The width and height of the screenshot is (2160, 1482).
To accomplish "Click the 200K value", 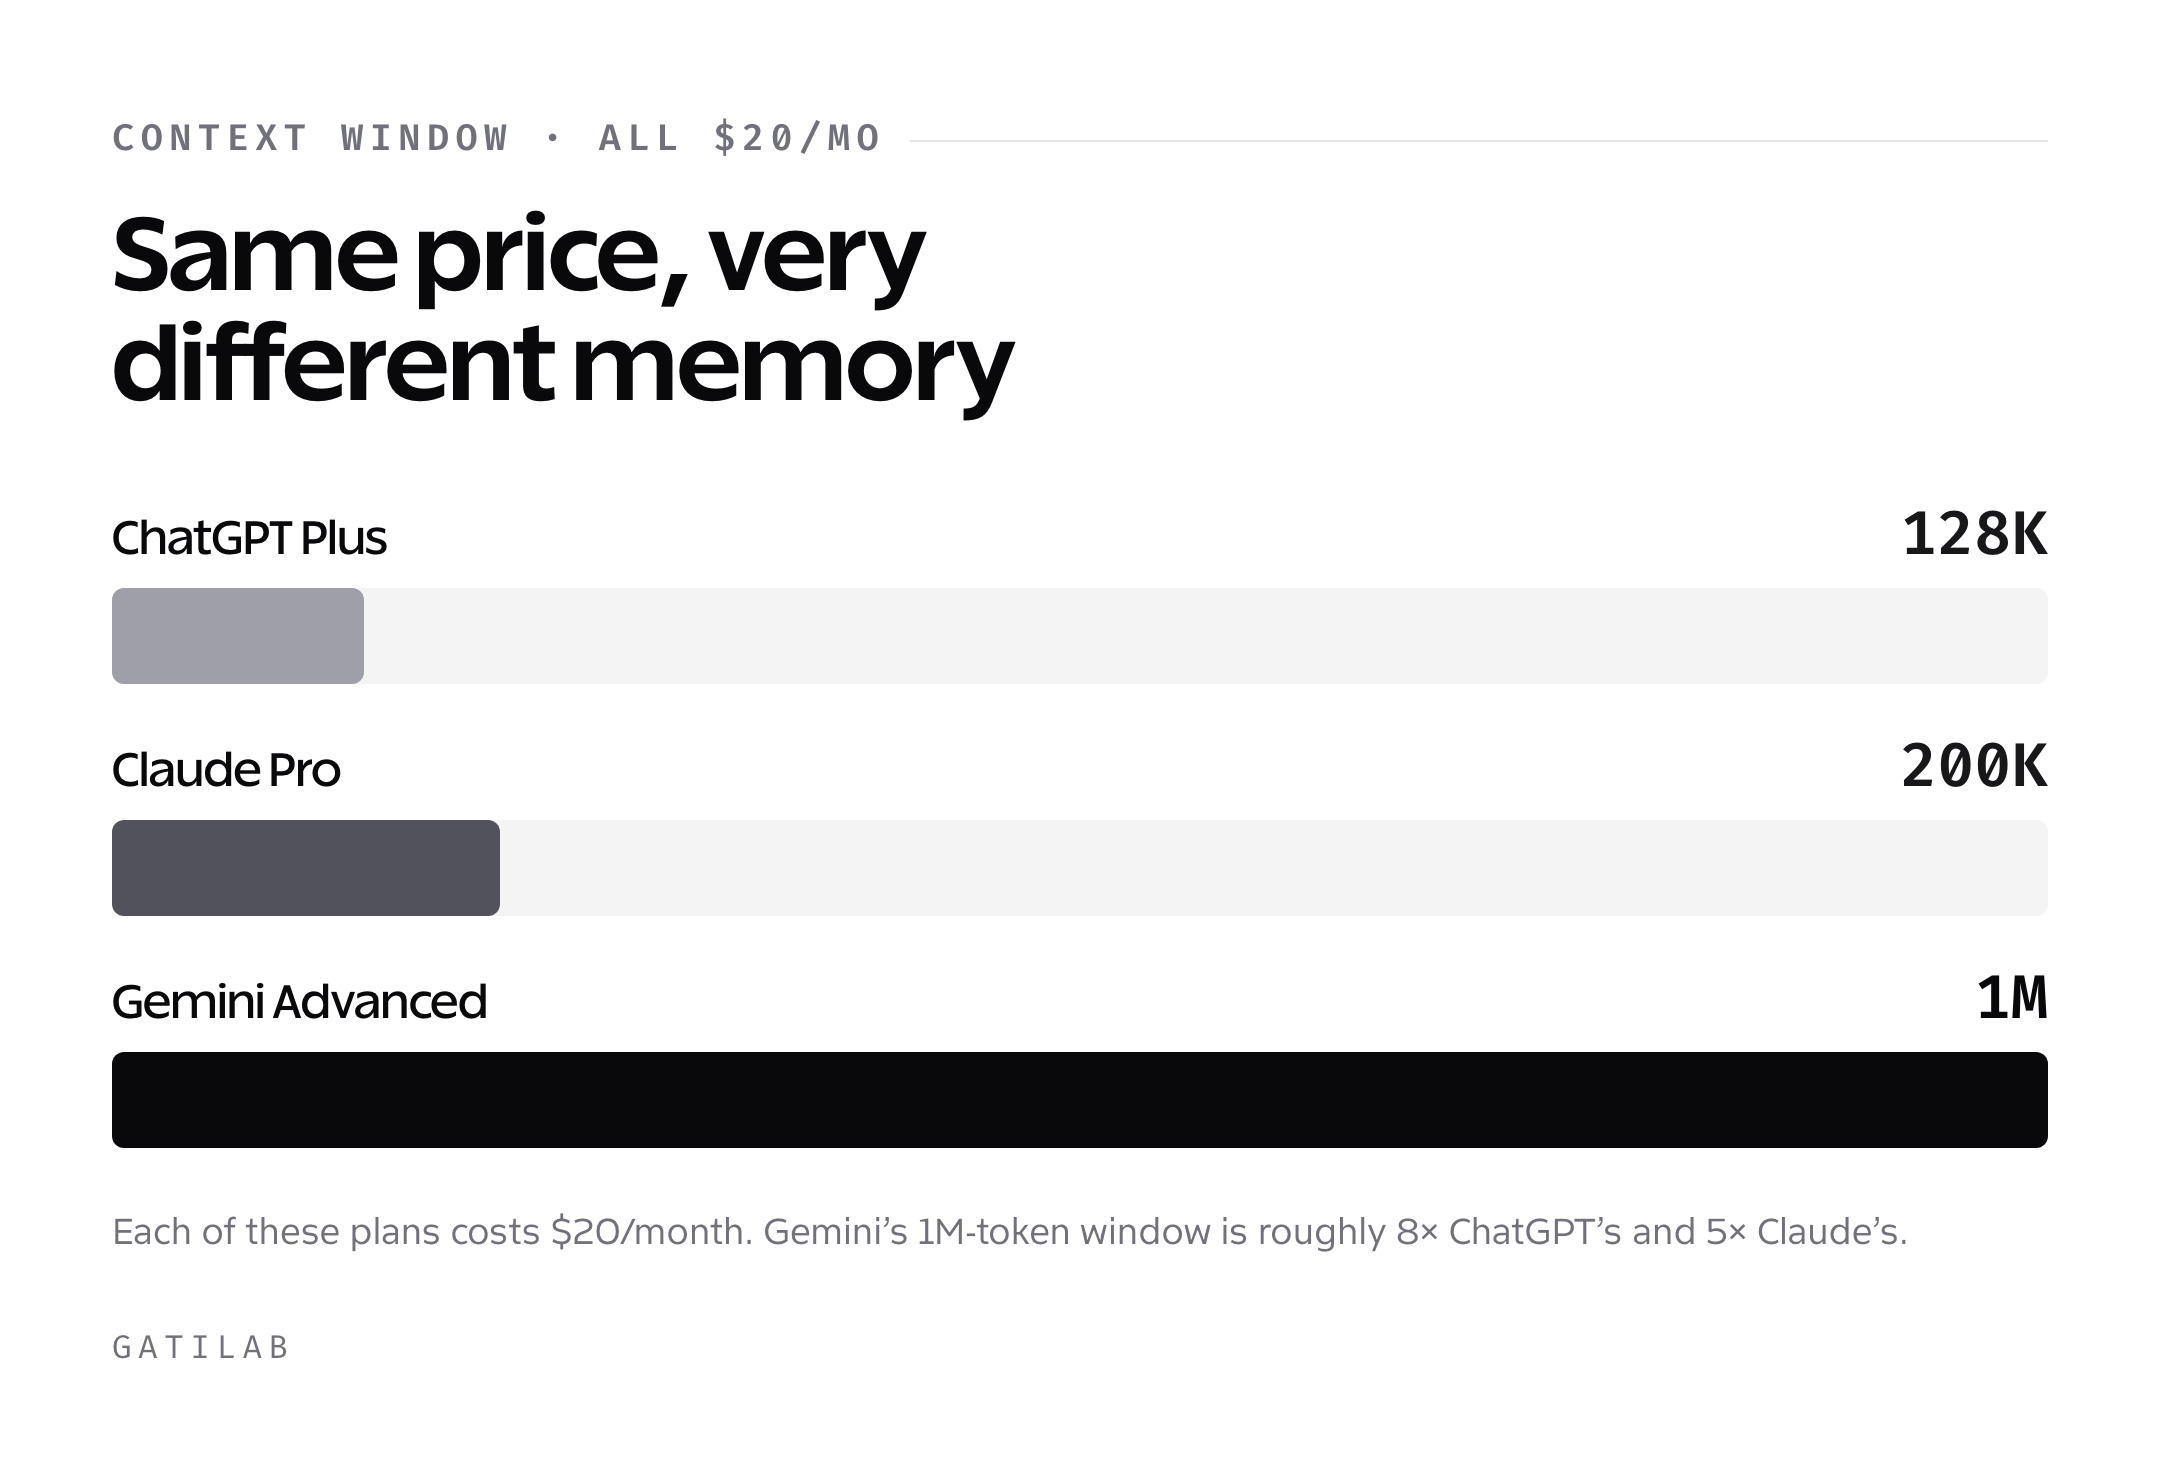I will tap(1974, 767).
